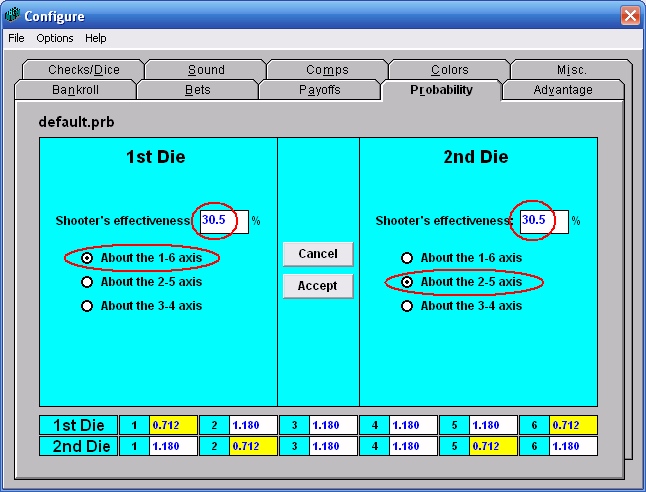Select 2nd Die 'About the 3-4 axis'
This screenshot has width=646, height=492.
(x=407, y=306)
